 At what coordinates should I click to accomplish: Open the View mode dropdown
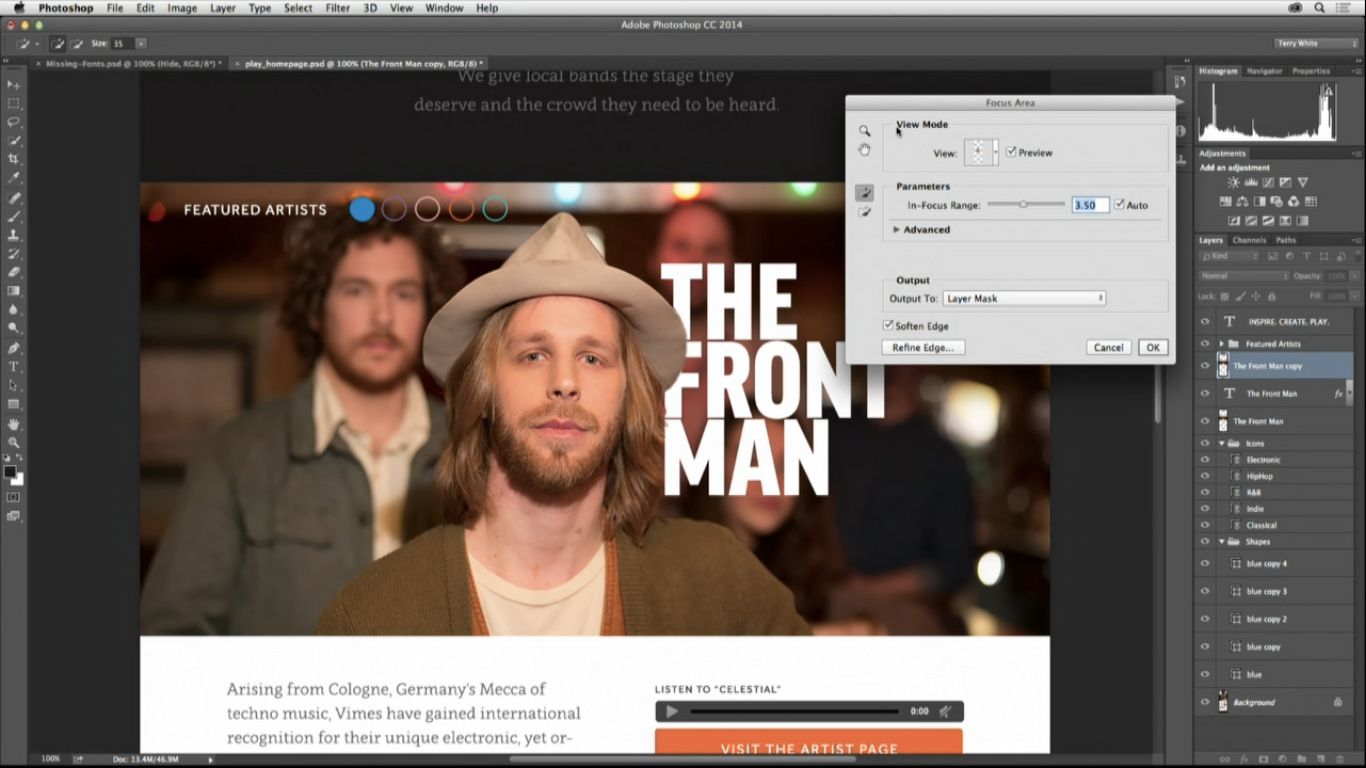(995, 153)
